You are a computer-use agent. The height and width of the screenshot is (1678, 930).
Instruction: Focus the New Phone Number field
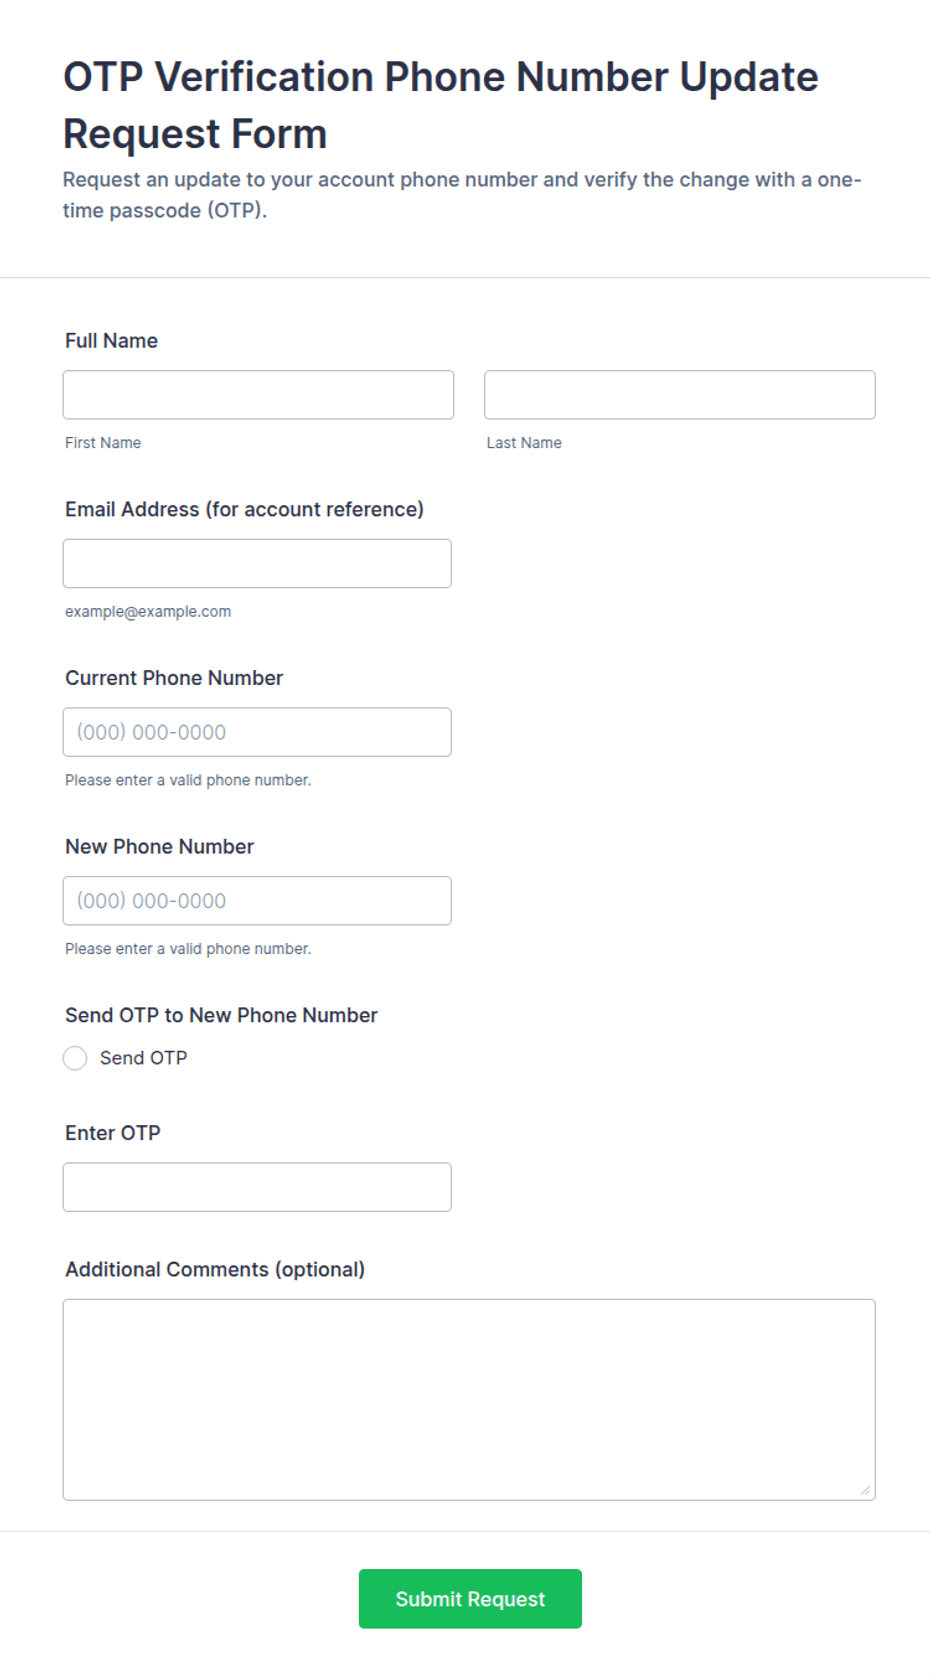[x=257, y=901]
